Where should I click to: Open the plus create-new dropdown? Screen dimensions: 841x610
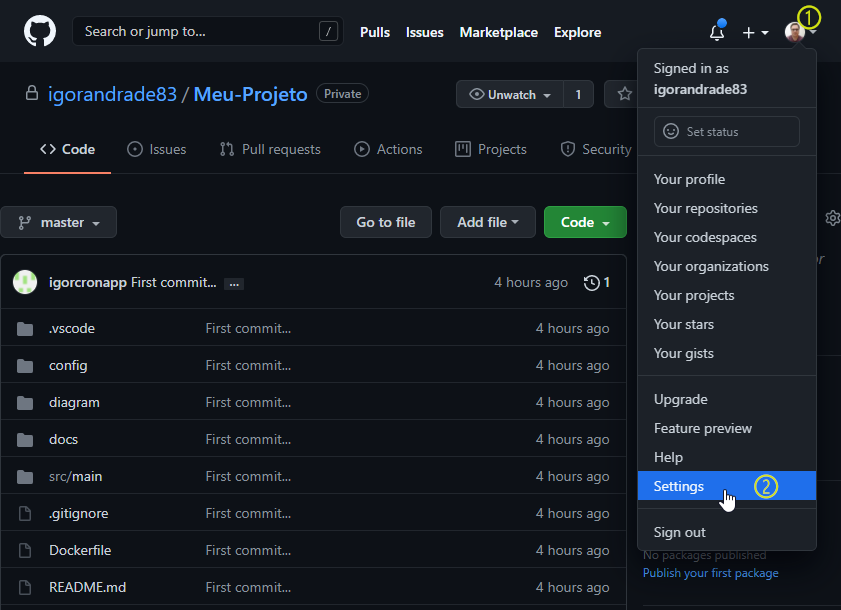(755, 33)
